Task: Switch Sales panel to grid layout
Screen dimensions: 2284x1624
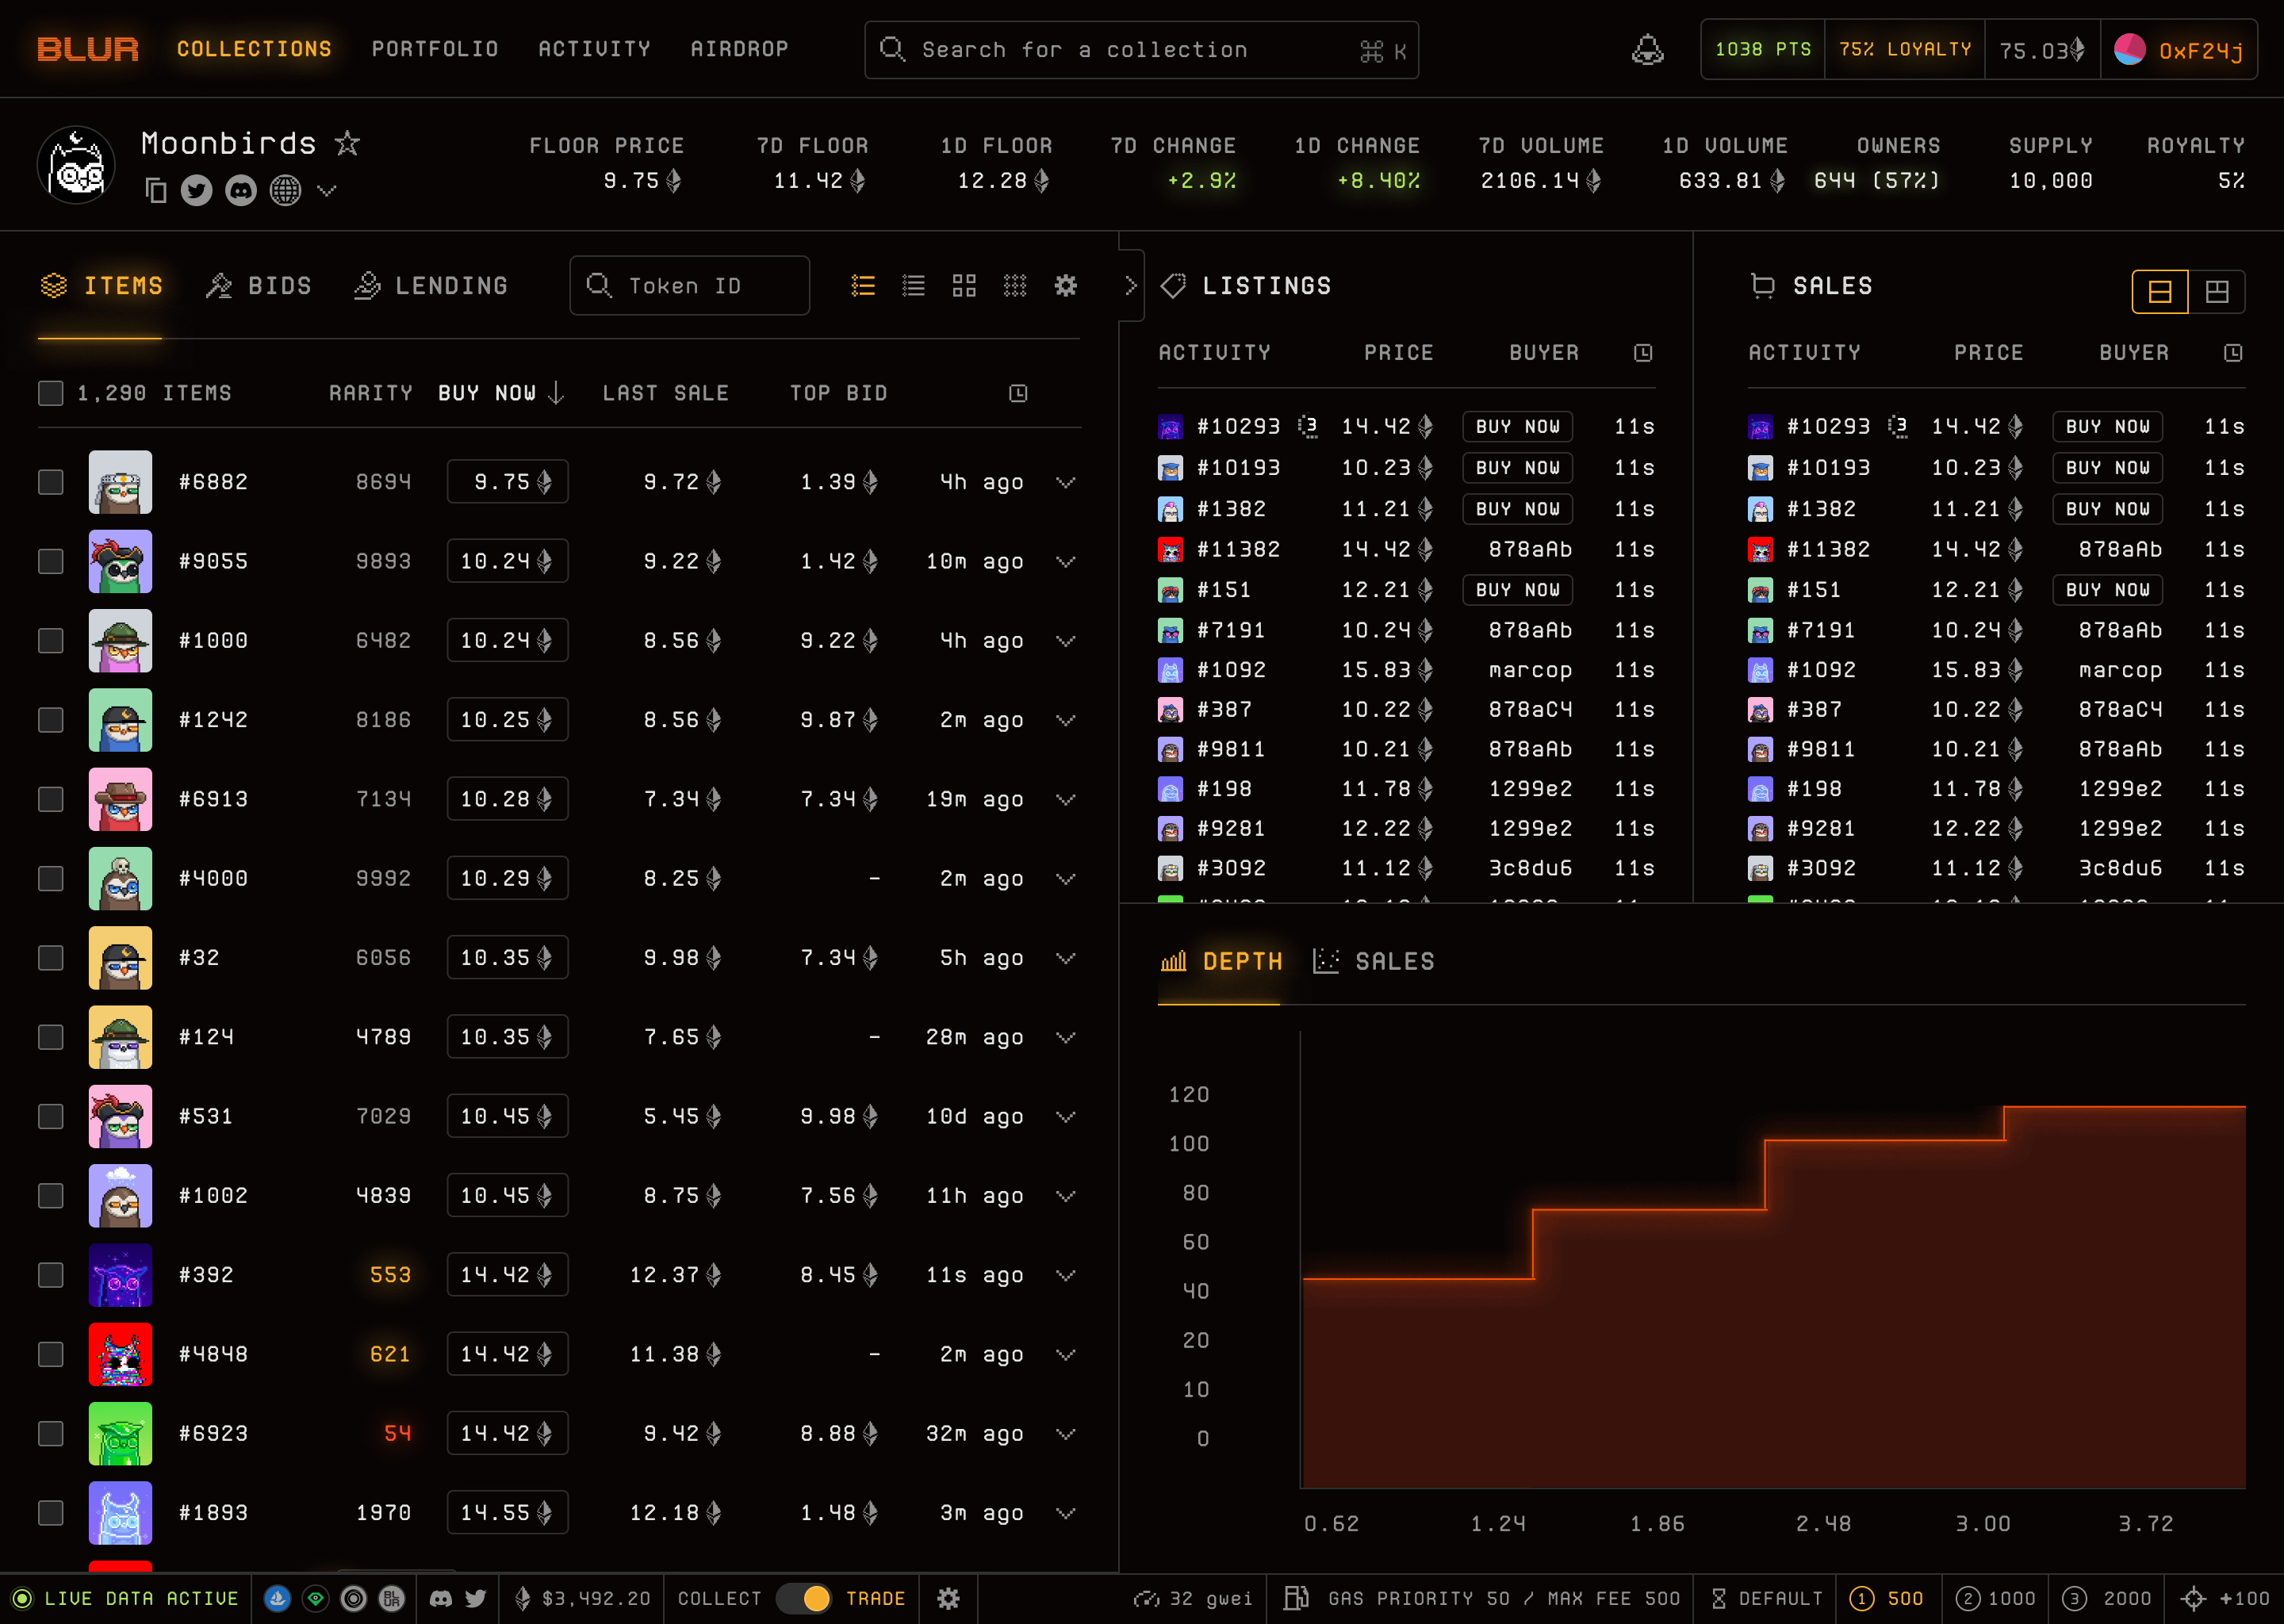Action: click(x=2217, y=291)
